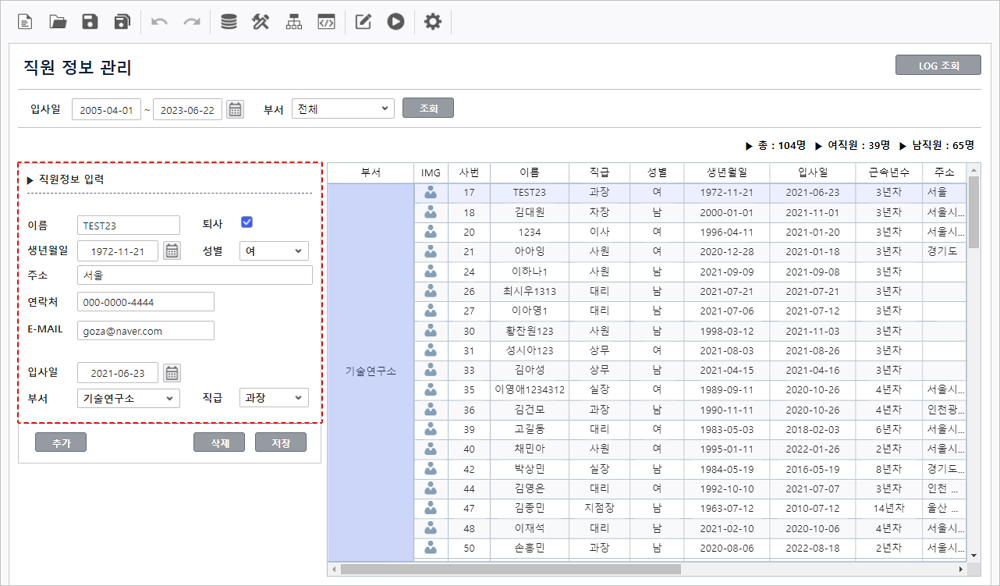The width and height of the screenshot is (1000, 586).
Task: Open file using the folder icon
Action: 58,22
